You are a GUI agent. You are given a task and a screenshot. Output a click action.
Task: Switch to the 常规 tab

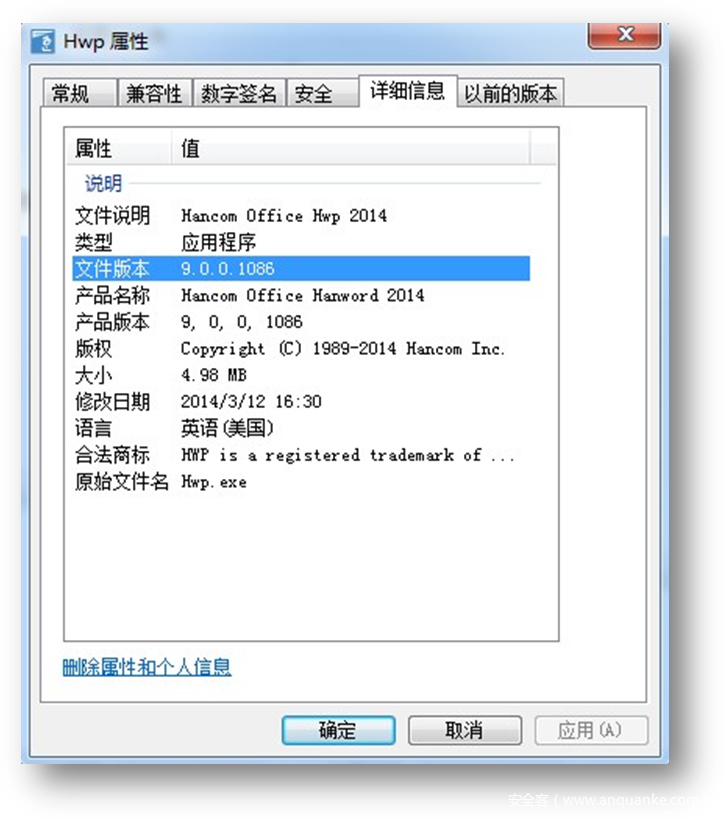(x=79, y=93)
